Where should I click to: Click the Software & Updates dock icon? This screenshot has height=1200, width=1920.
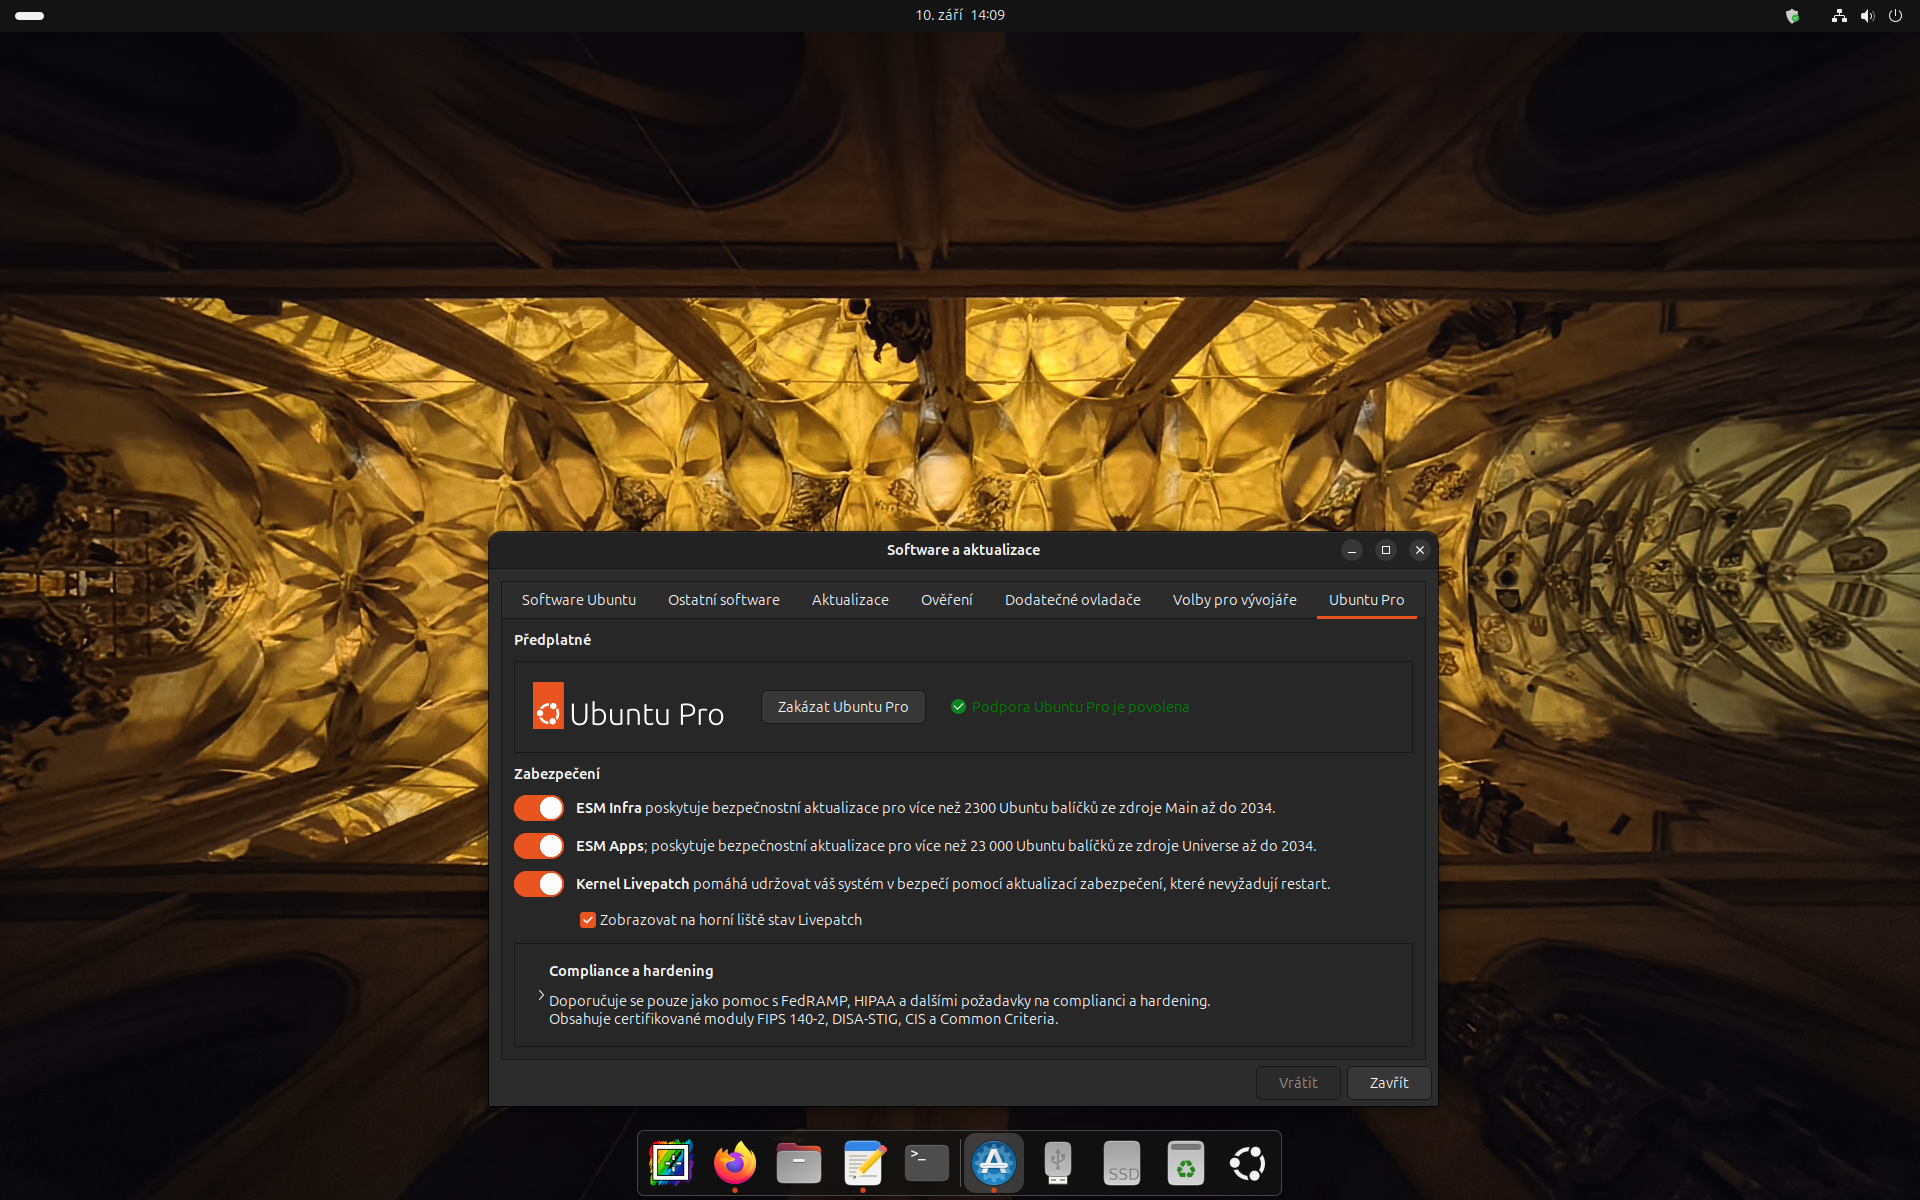993,1162
